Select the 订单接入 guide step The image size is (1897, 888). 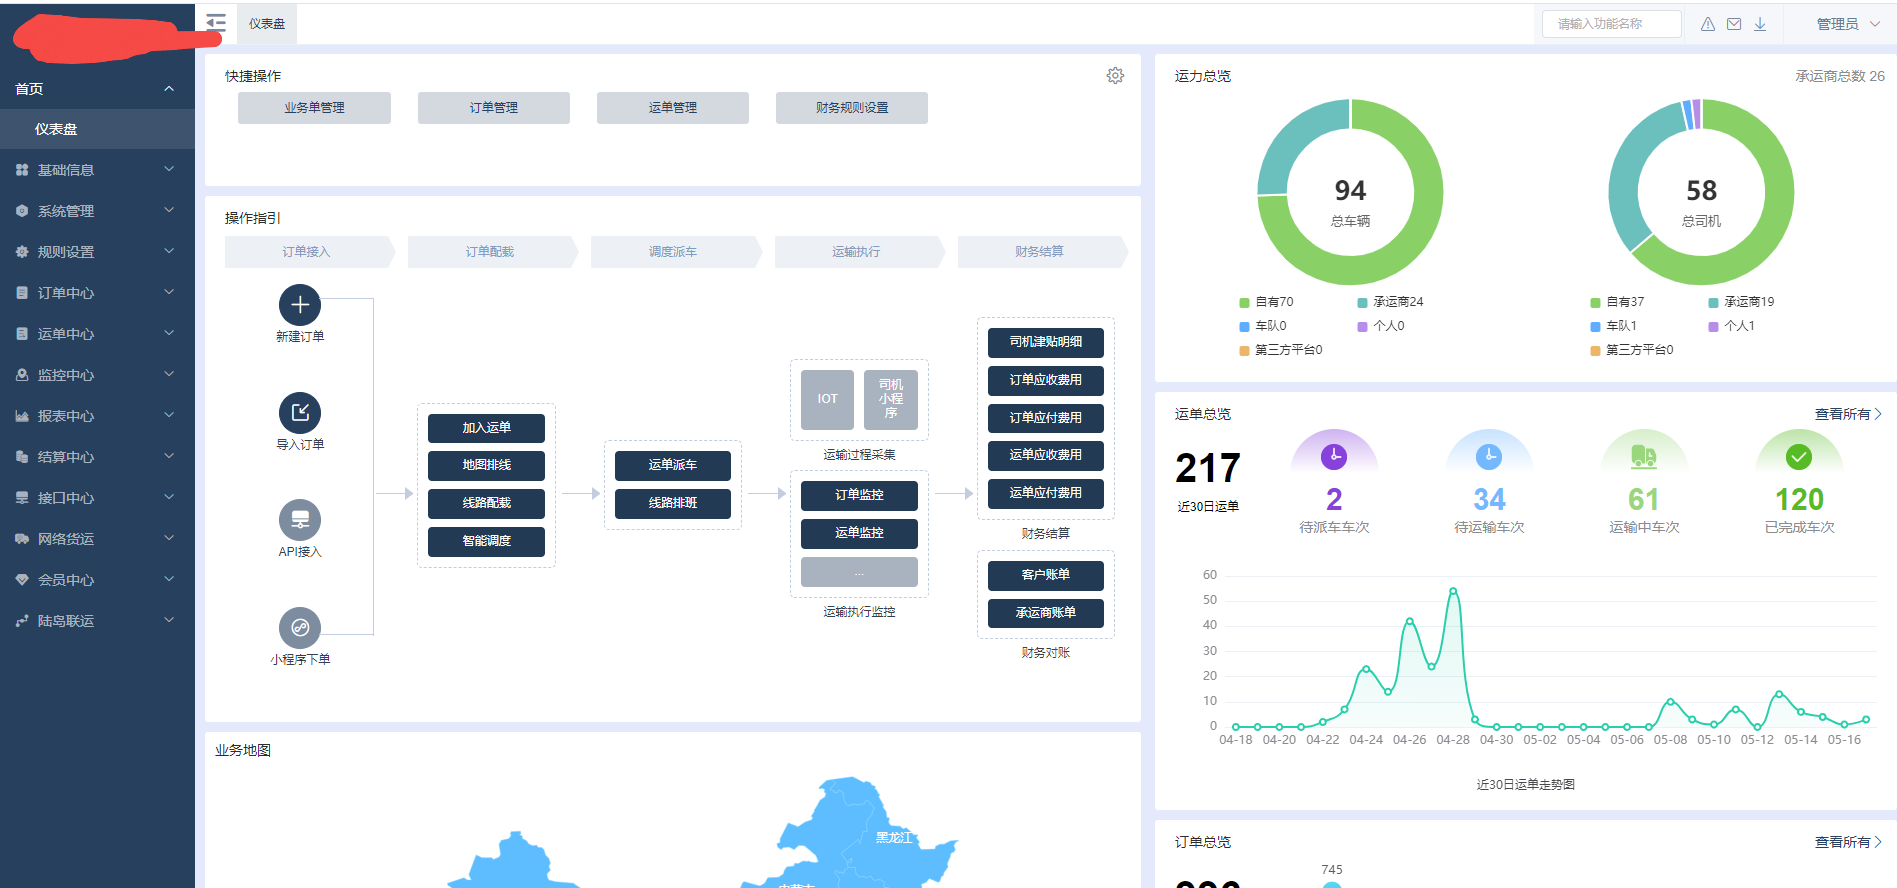(308, 252)
